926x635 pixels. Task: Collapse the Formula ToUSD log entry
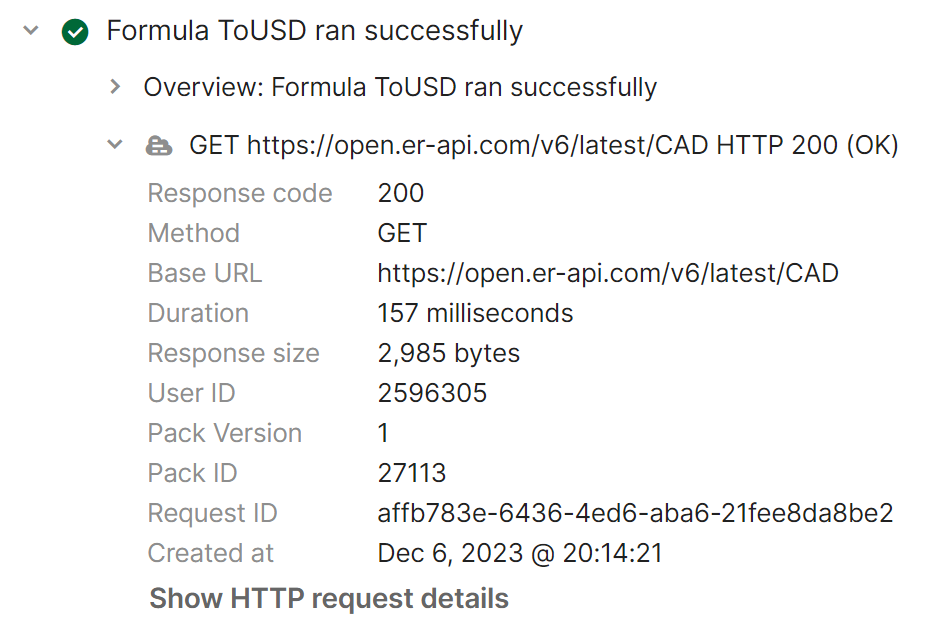pos(31,31)
